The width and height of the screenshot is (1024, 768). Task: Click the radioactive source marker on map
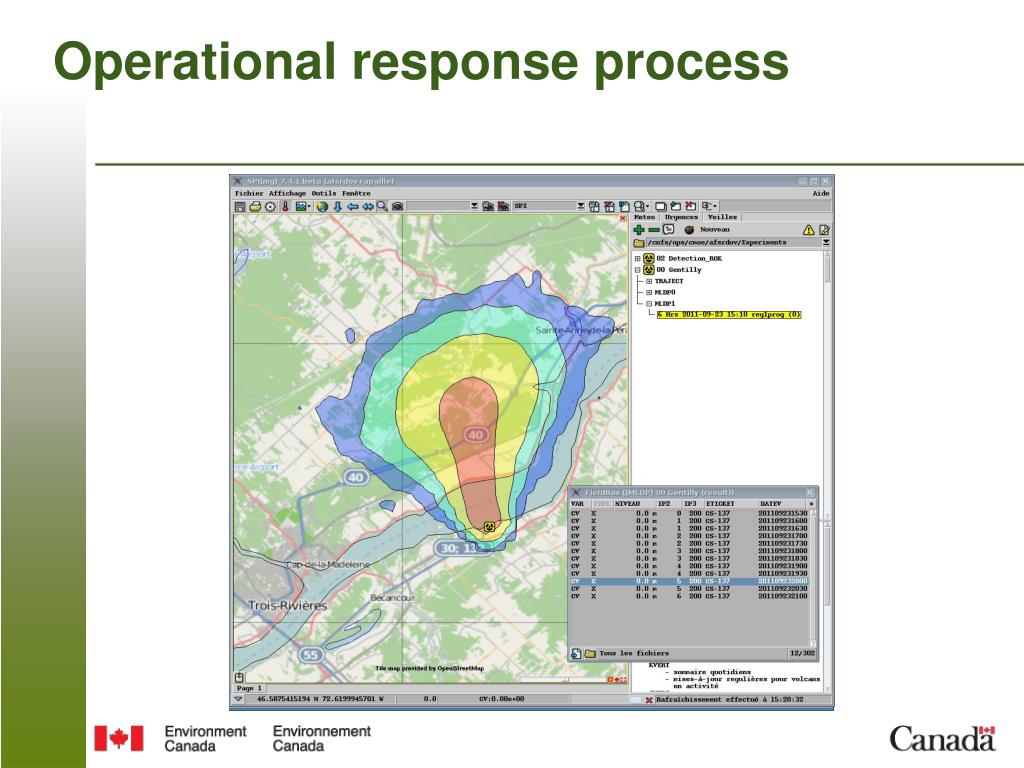[x=489, y=526]
